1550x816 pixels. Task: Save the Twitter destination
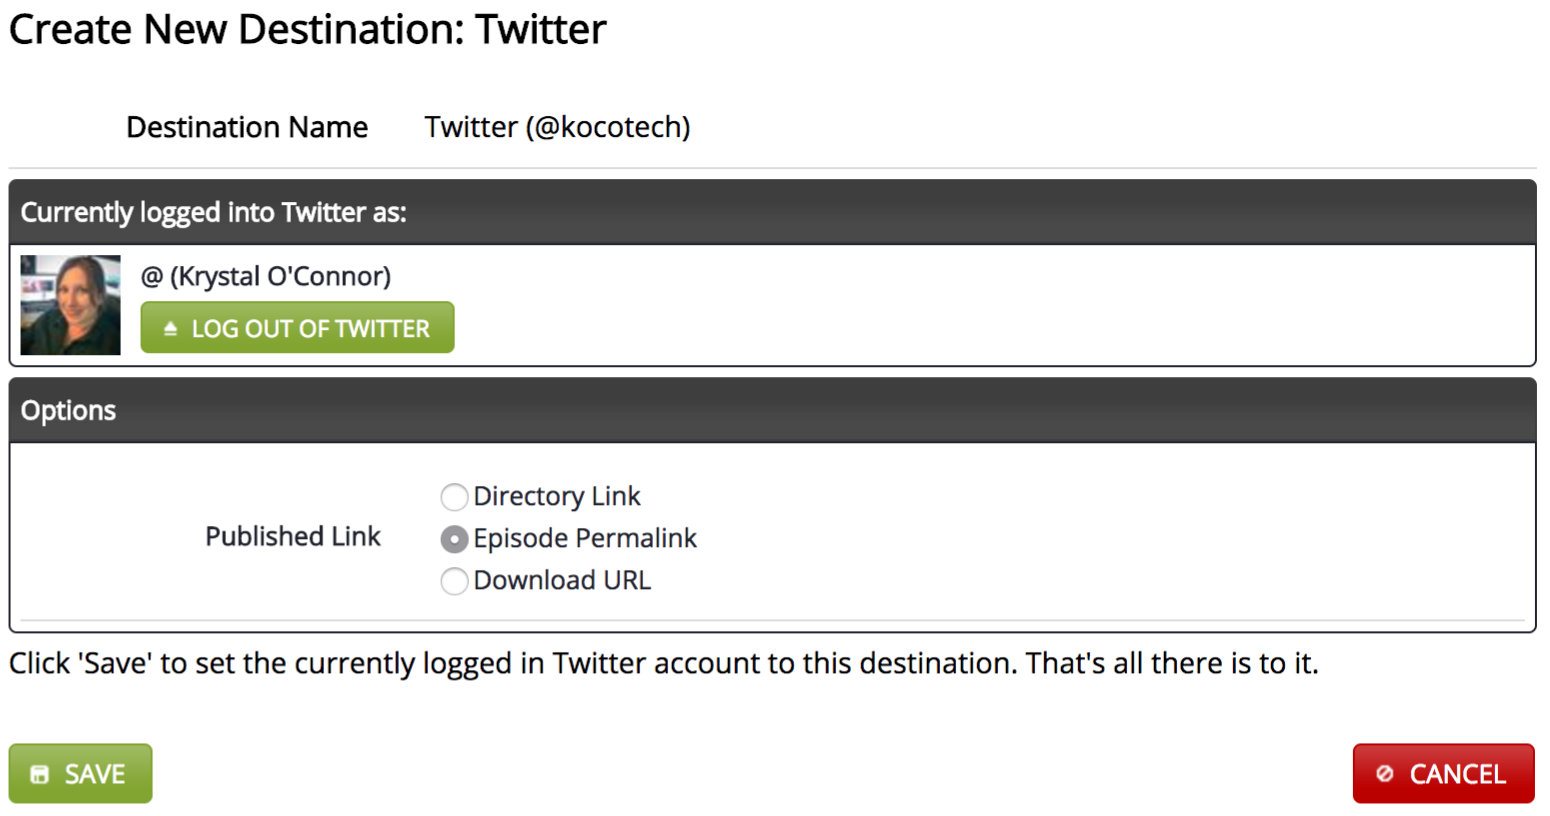[x=80, y=773]
